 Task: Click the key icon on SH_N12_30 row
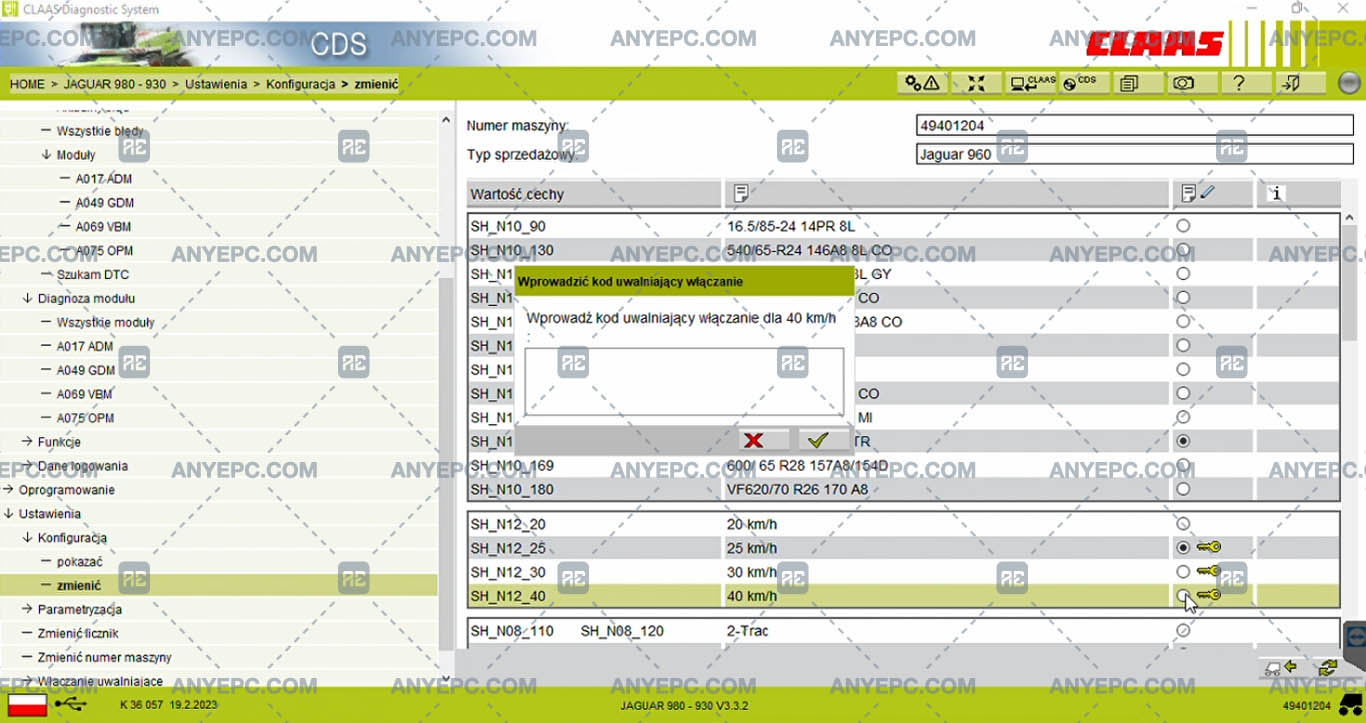click(1209, 571)
